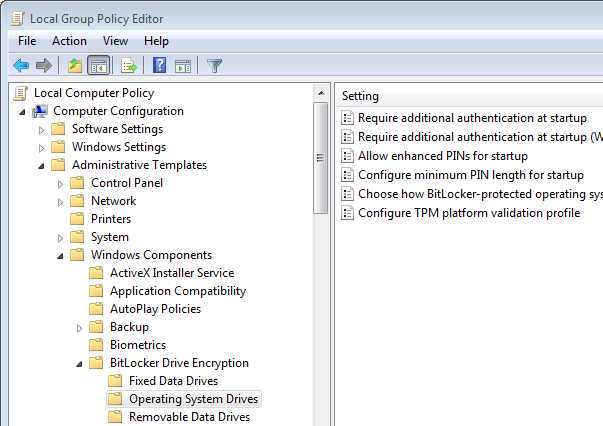Select the Removable Data Drives folder
Screen dimensions: 603x426
tap(189, 417)
